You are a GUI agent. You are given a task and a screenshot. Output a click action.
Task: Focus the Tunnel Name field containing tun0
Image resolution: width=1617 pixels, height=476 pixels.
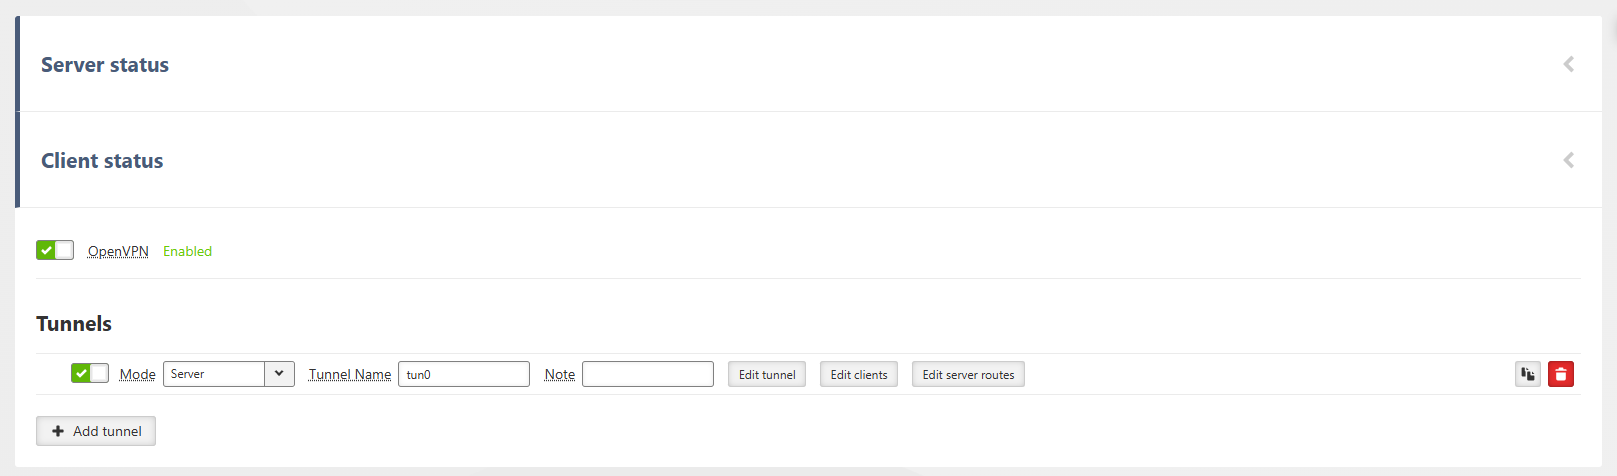point(463,374)
